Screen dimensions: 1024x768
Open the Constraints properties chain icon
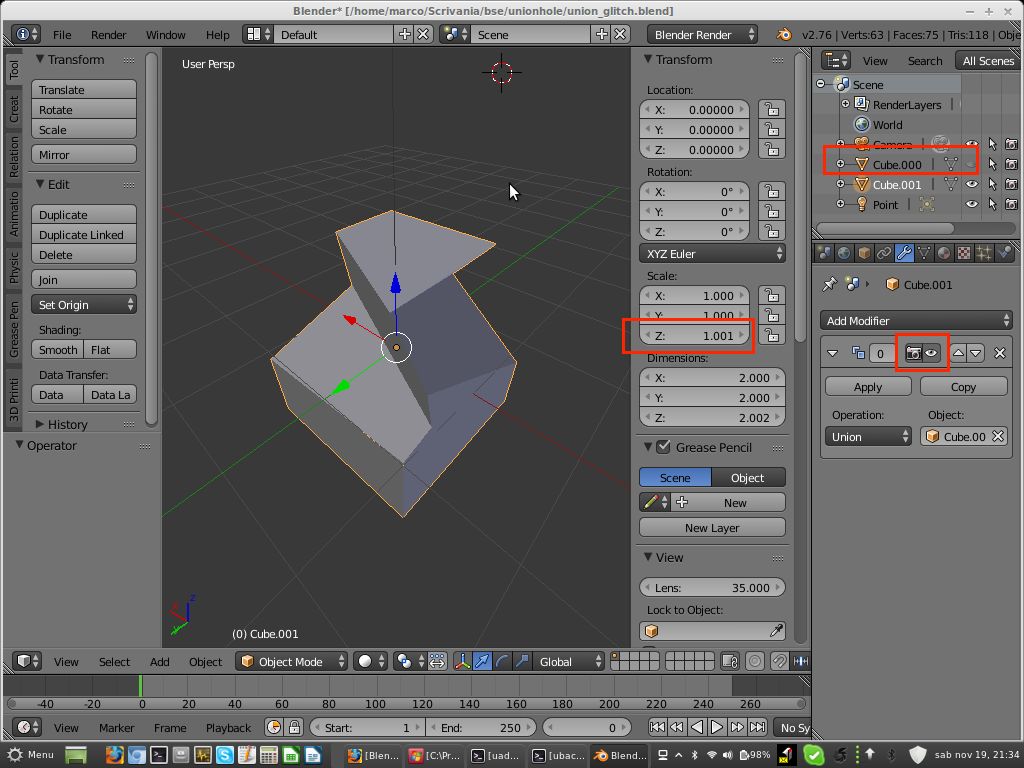pyautogui.click(x=884, y=253)
